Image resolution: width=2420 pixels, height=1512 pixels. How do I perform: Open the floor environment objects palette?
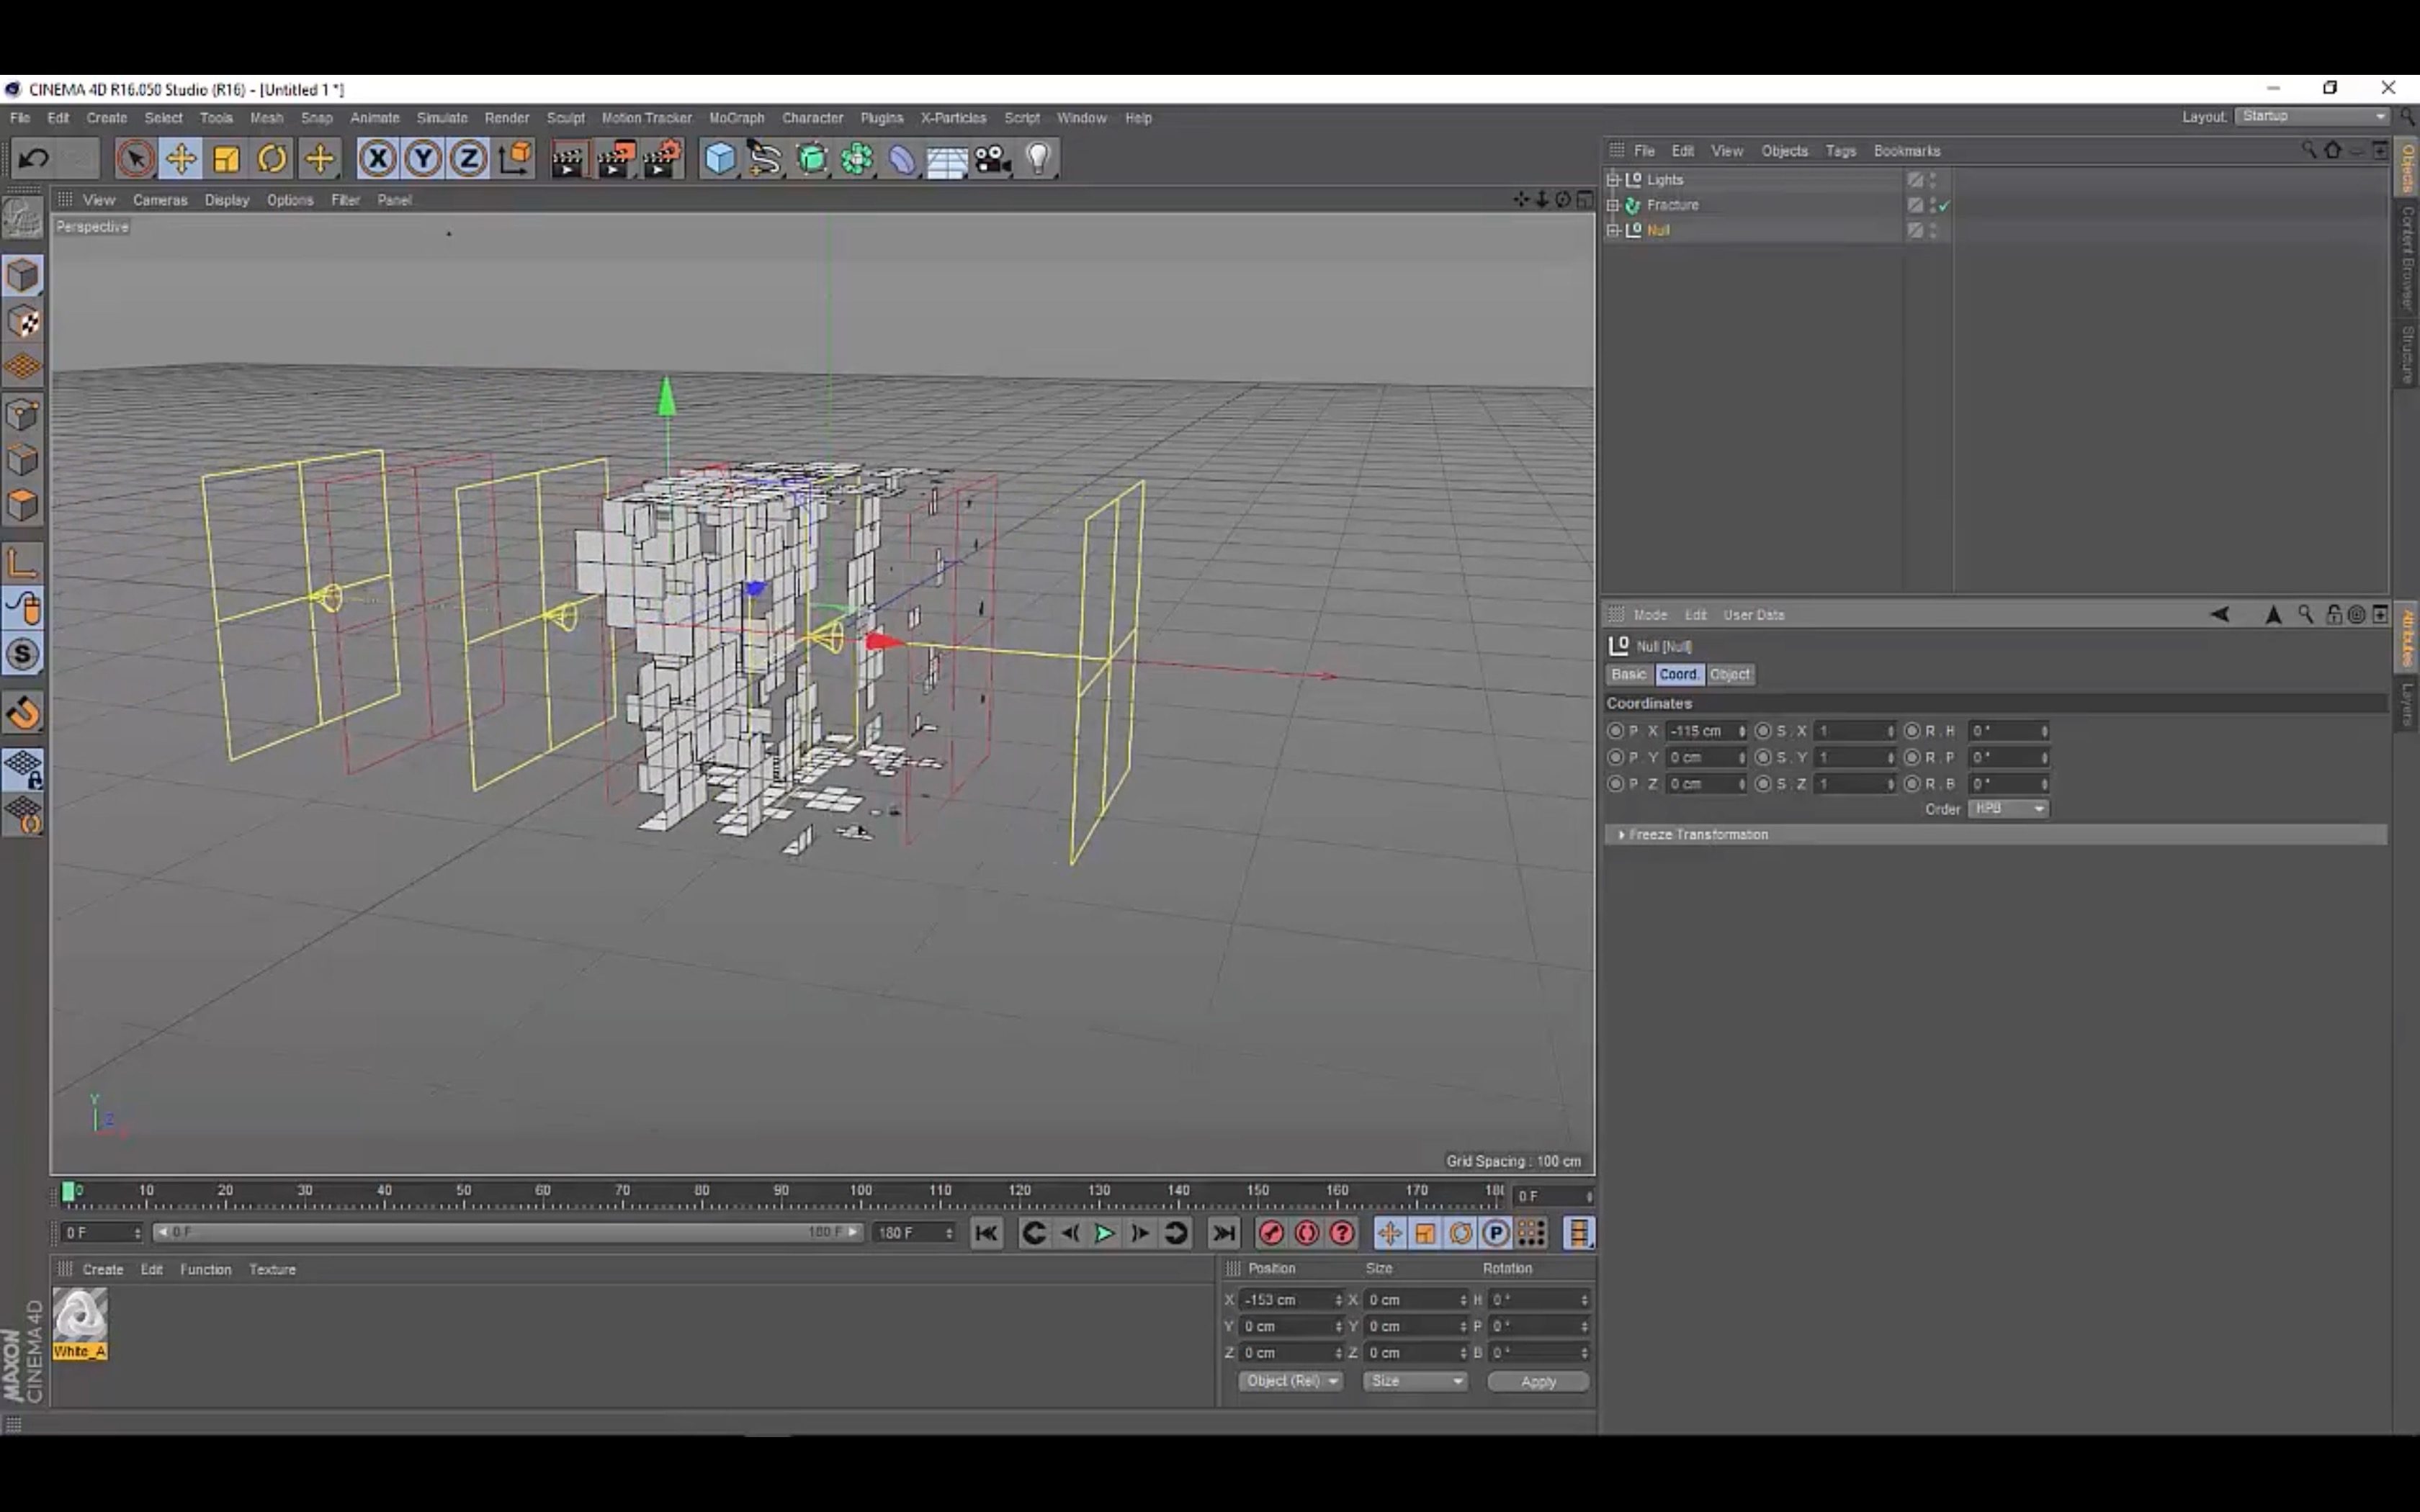click(947, 158)
